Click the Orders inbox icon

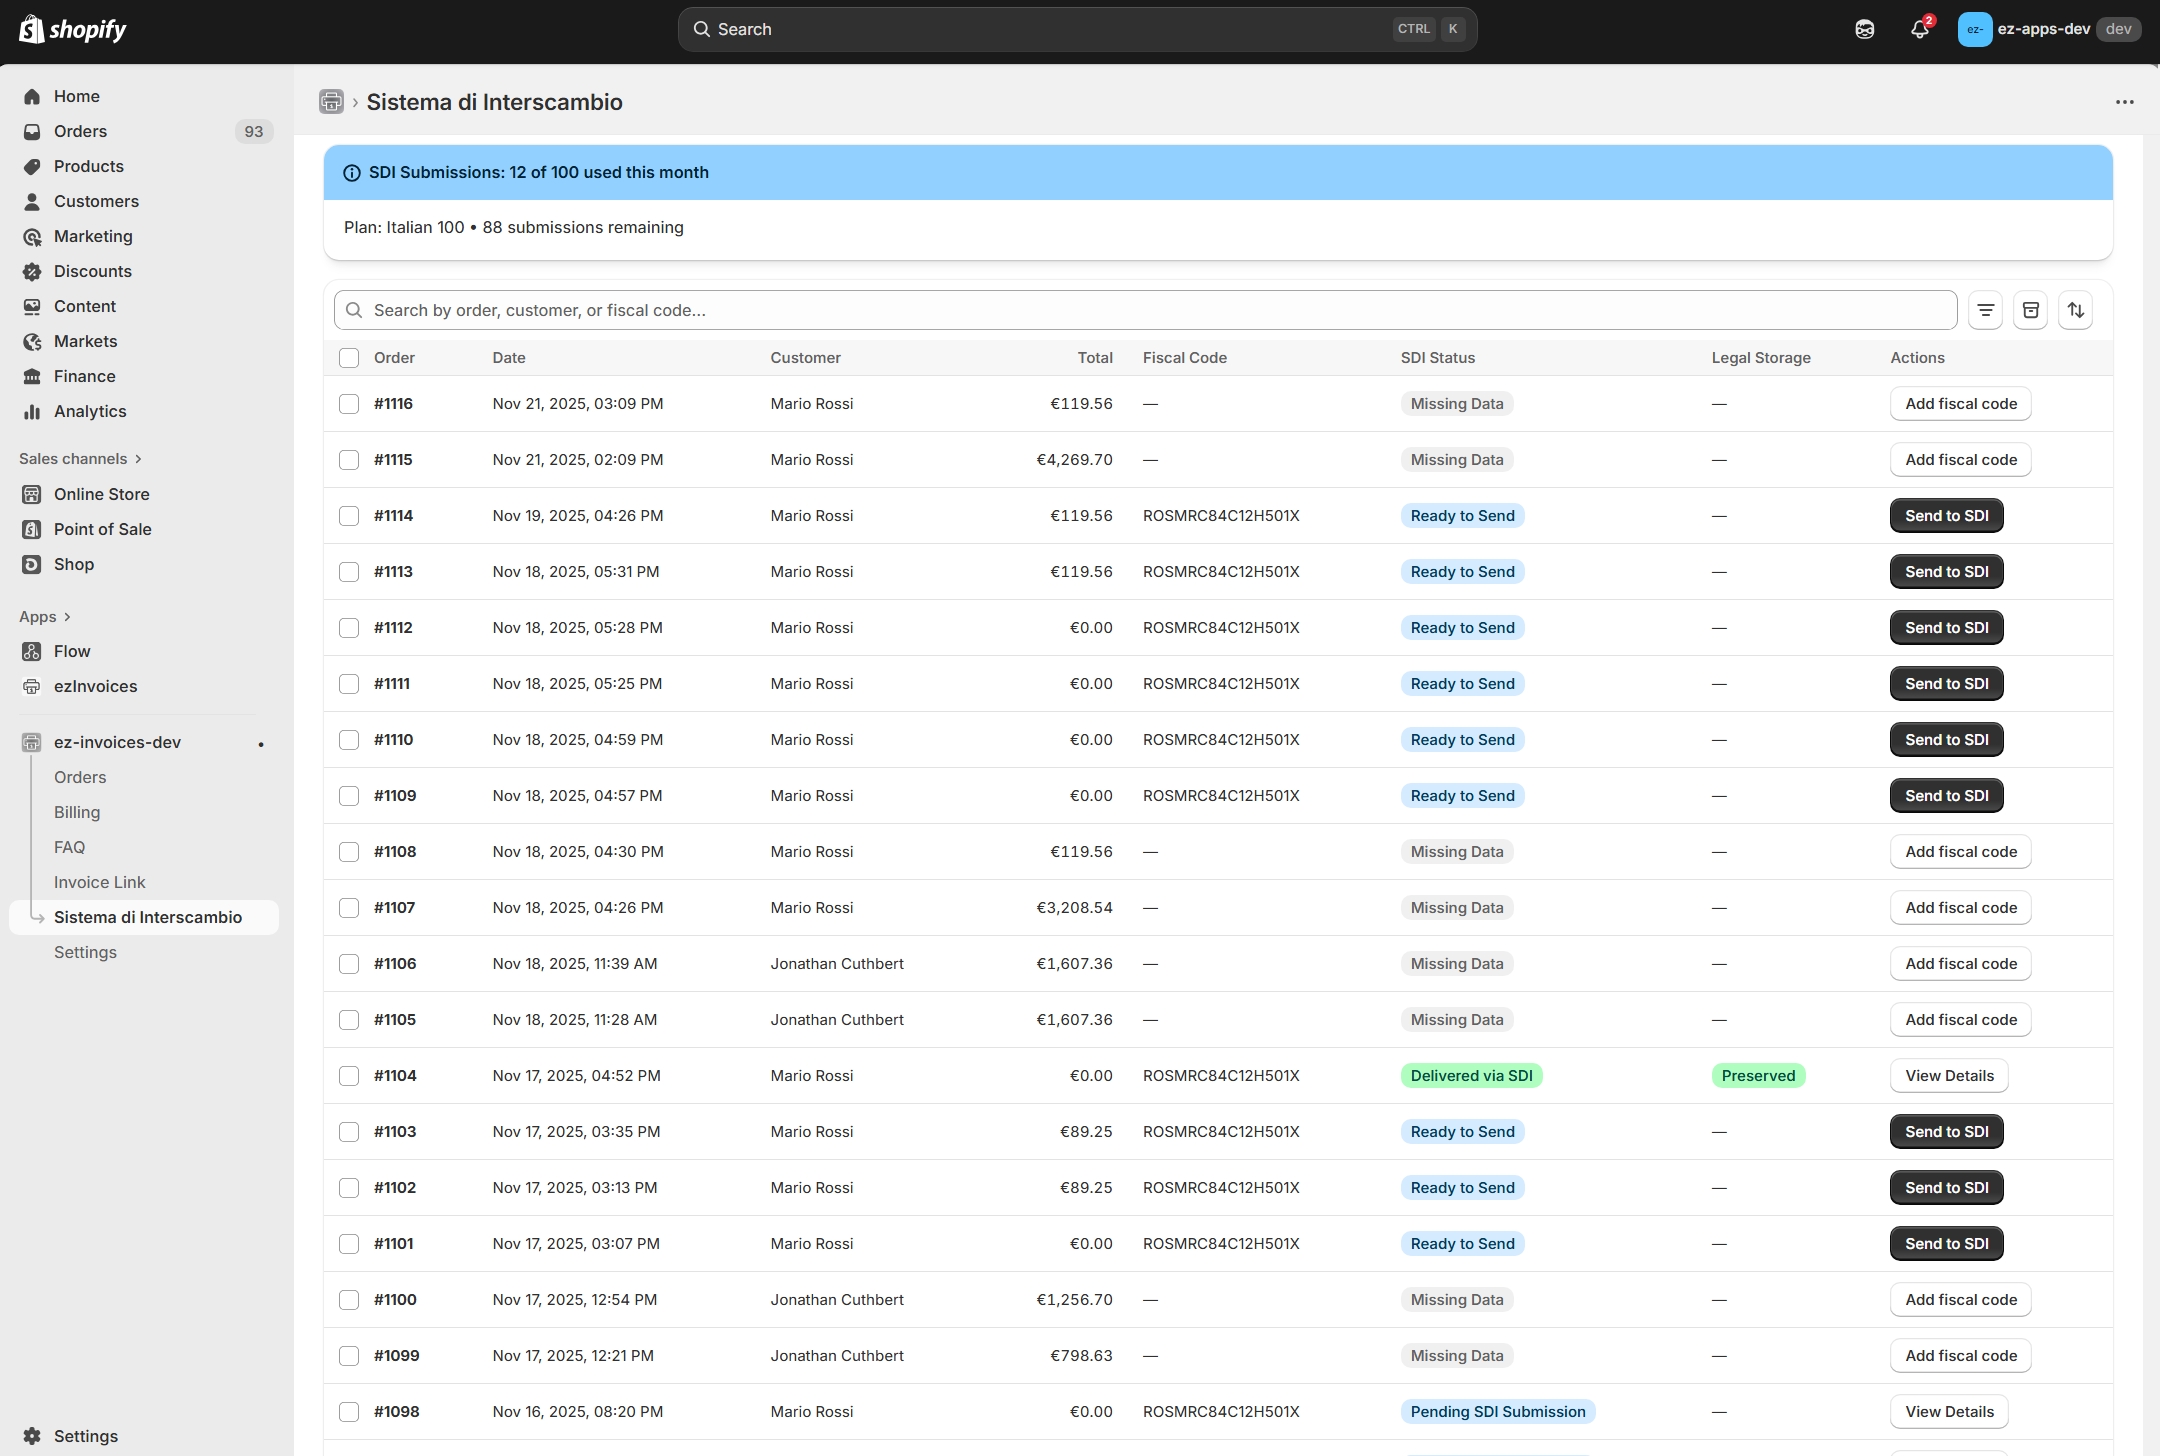32,131
